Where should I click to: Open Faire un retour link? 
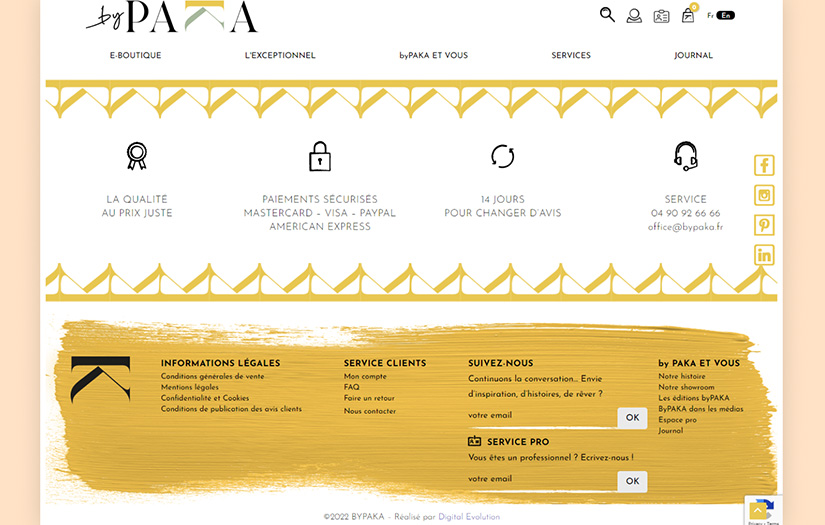(369, 398)
